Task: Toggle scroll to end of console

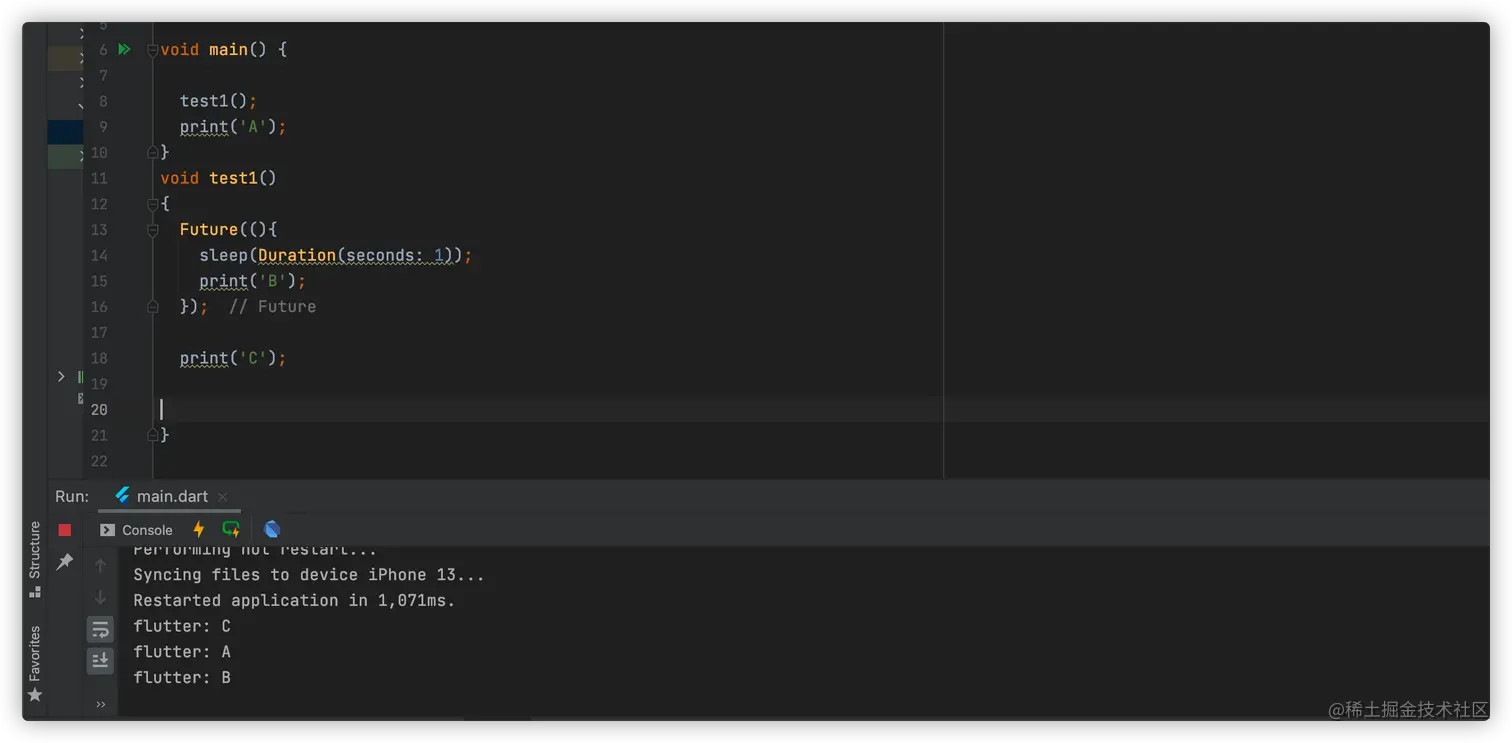Action: [x=100, y=660]
